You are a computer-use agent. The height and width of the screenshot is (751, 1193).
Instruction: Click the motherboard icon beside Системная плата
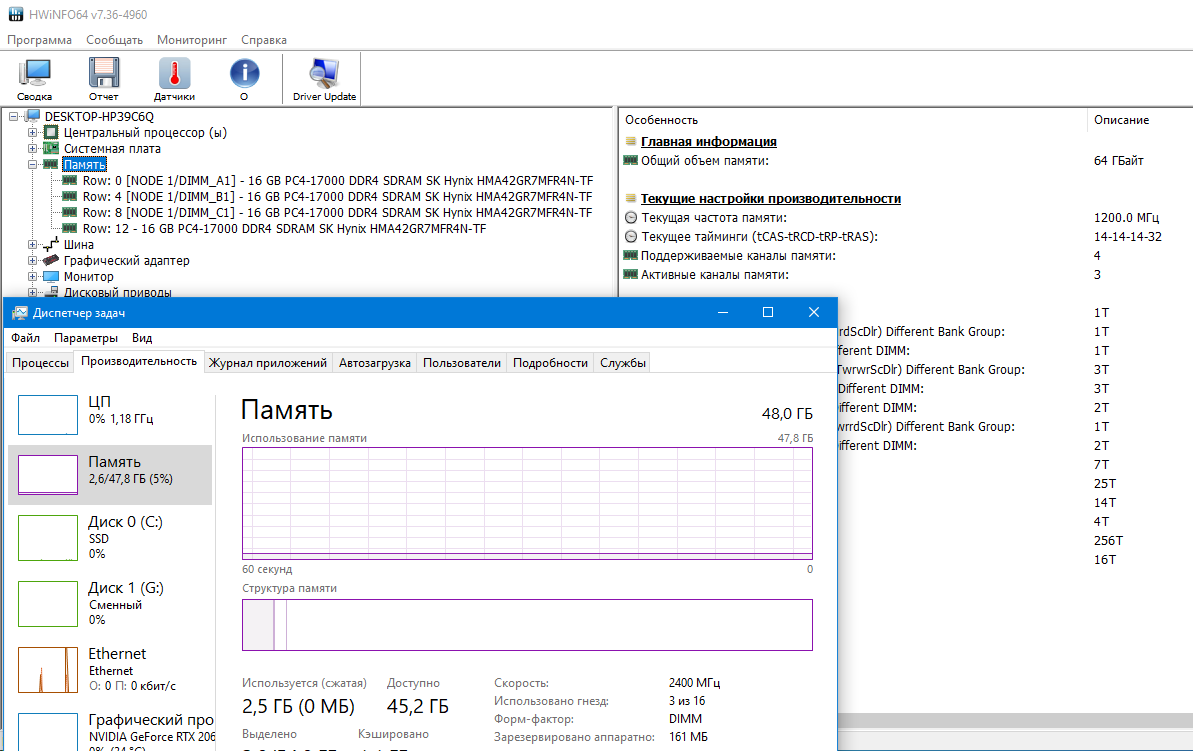coord(51,148)
